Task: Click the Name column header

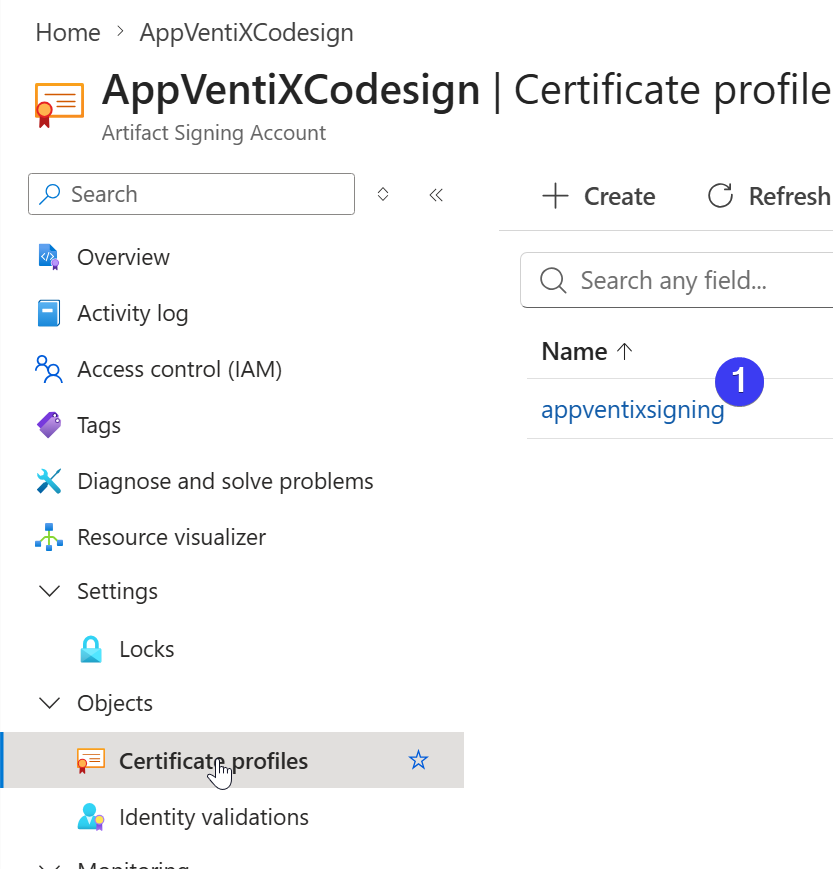Action: (574, 351)
